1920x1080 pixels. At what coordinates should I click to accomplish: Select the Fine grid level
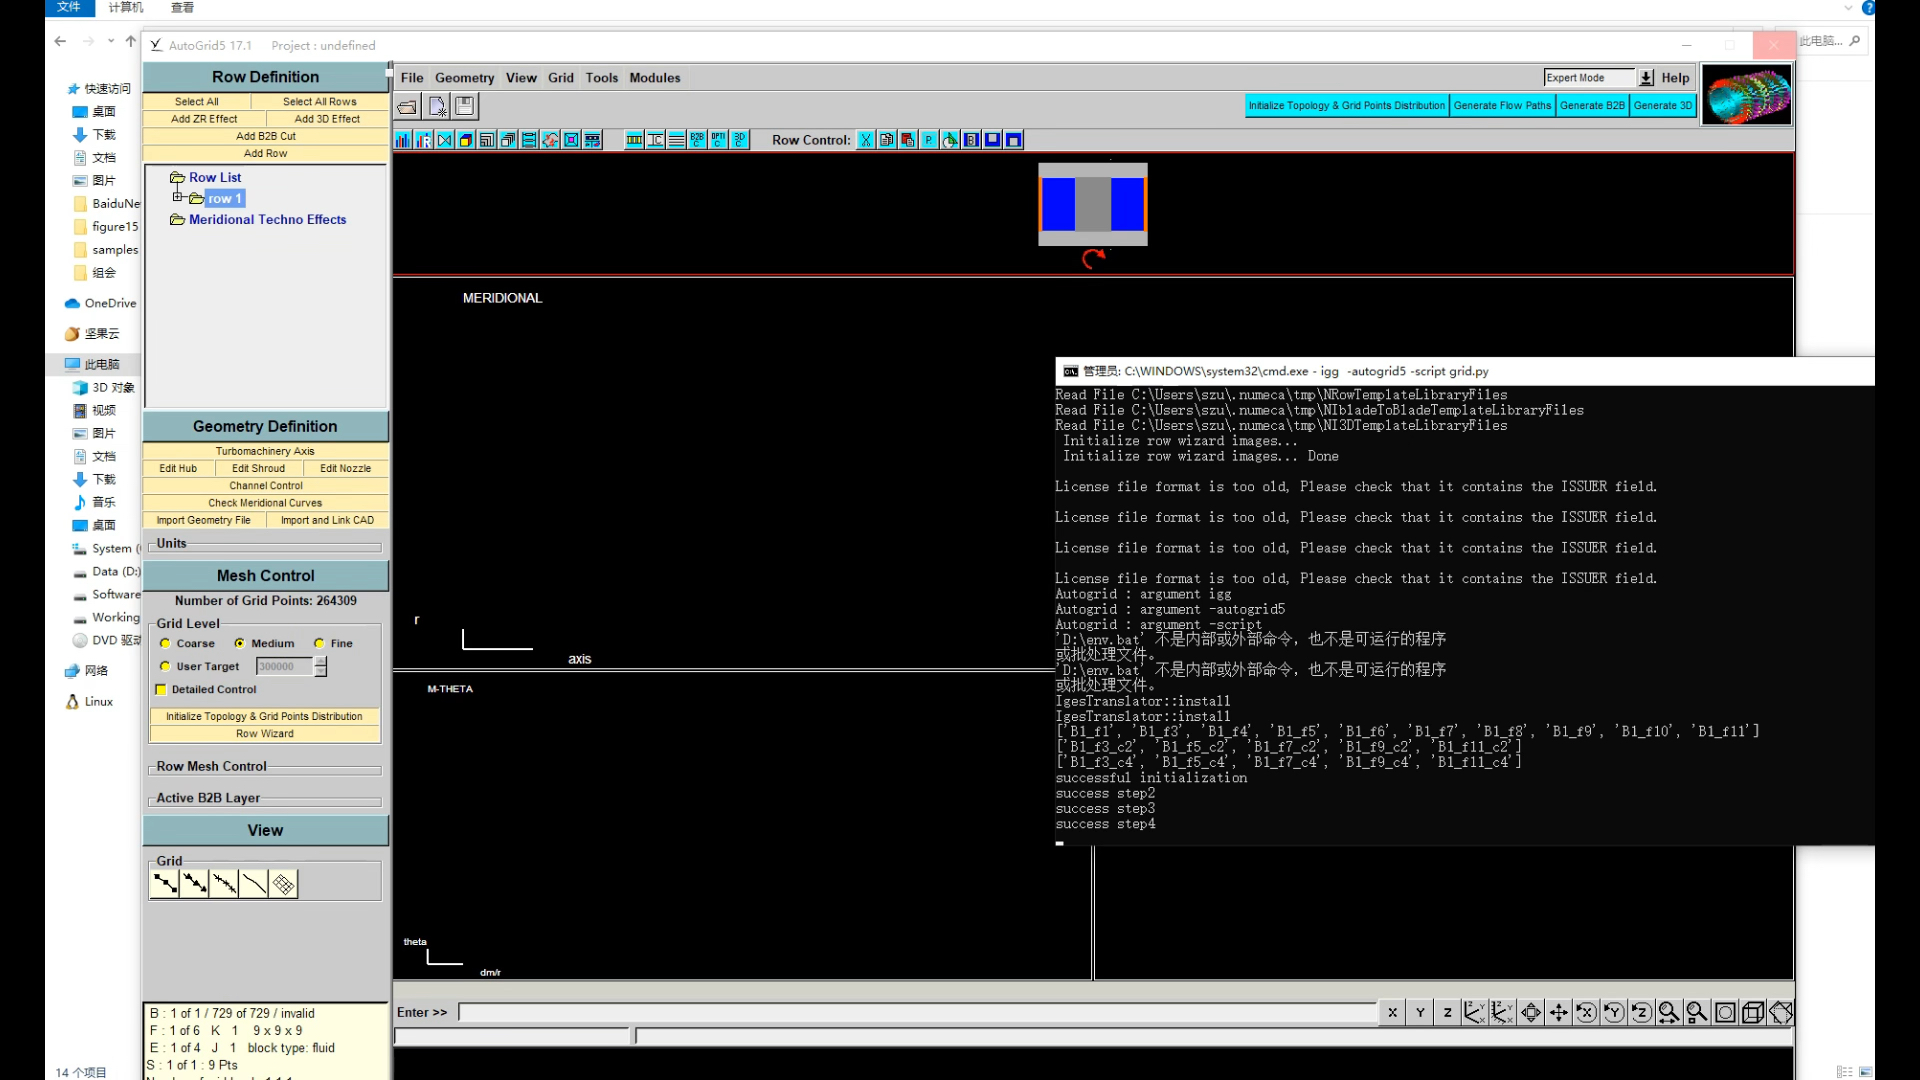tap(319, 643)
